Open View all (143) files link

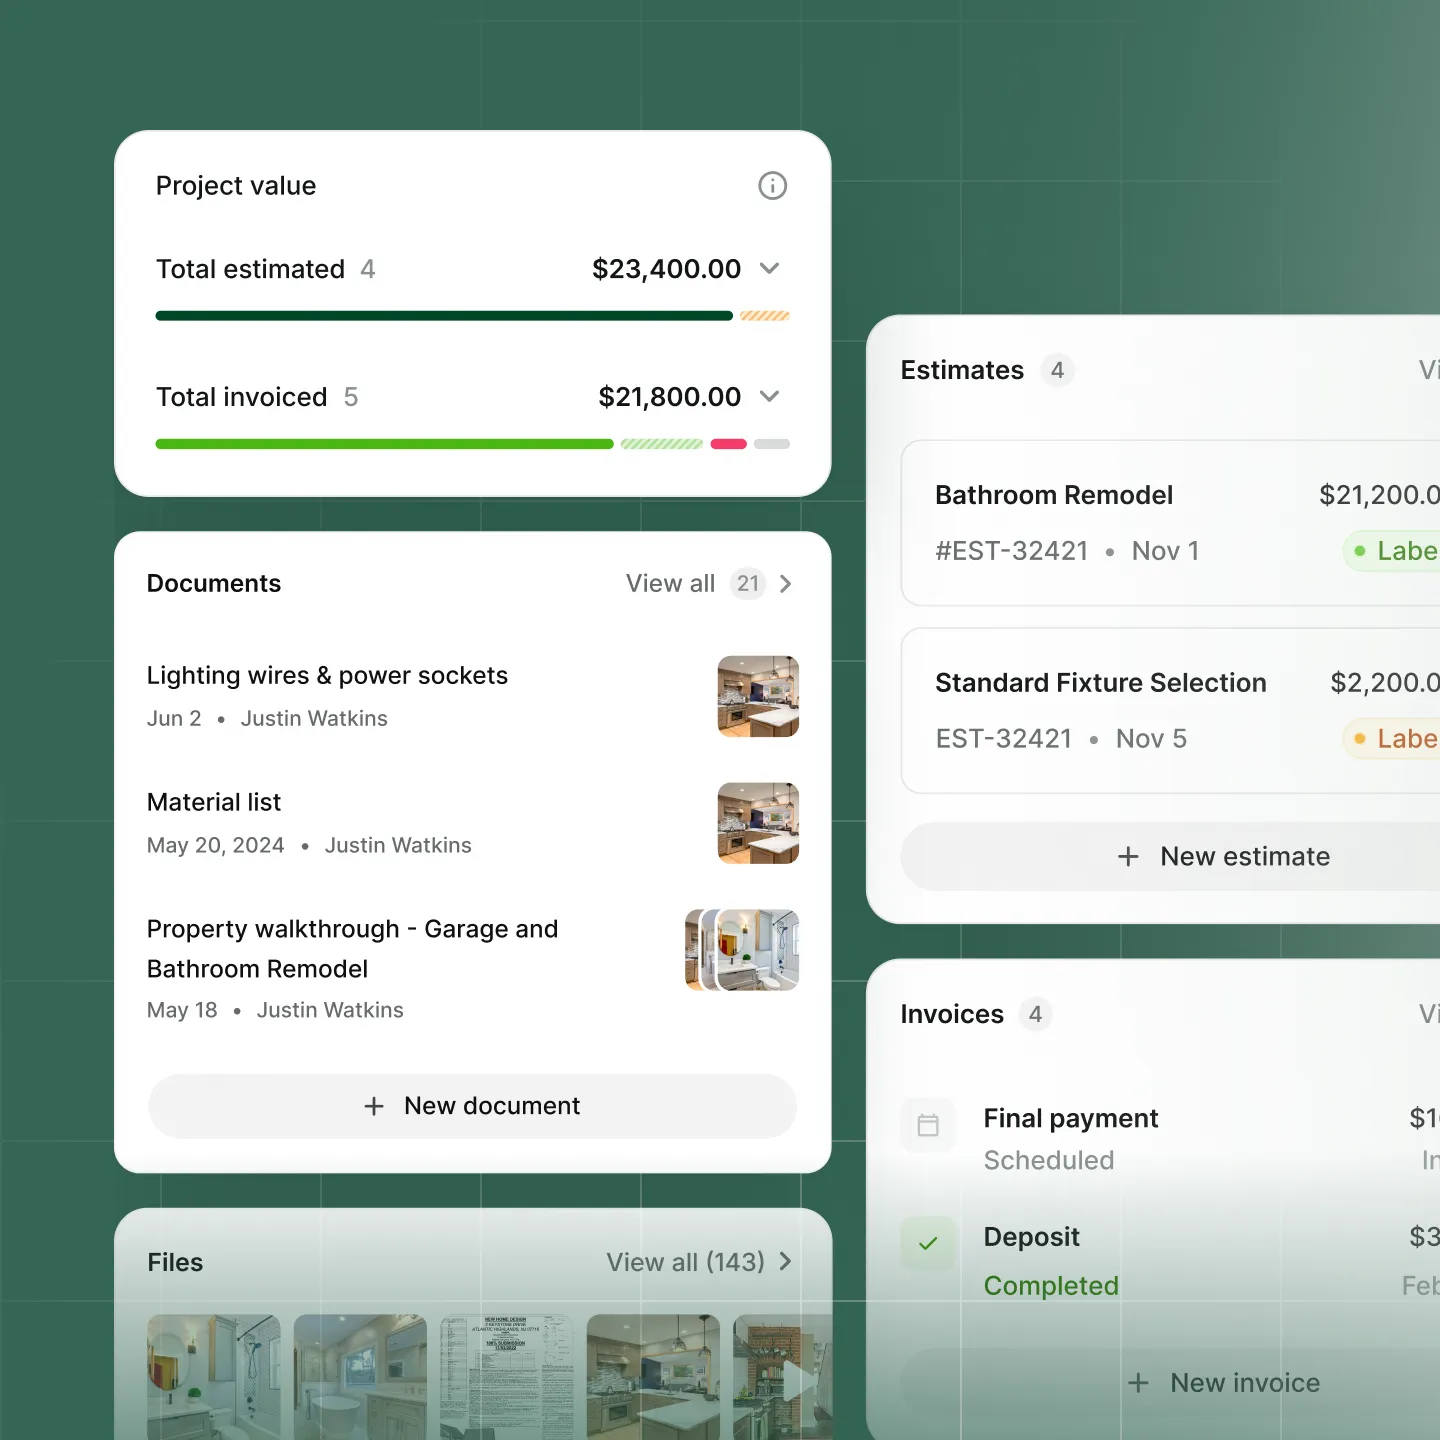tap(685, 1262)
